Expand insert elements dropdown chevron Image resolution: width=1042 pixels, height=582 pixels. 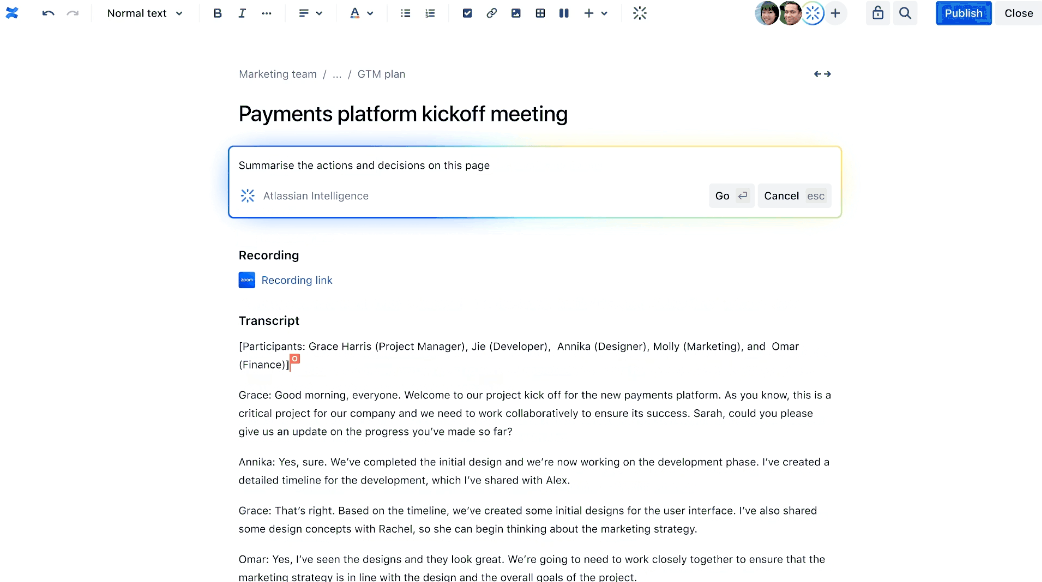click(604, 13)
